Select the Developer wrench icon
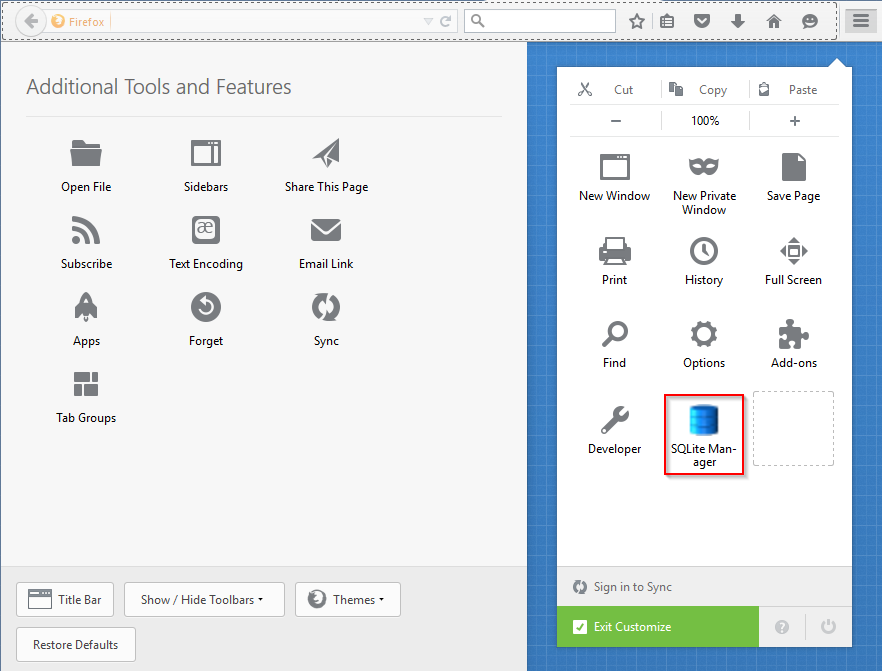The width and height of the screenshot is (882, 671). pos(614,420)
